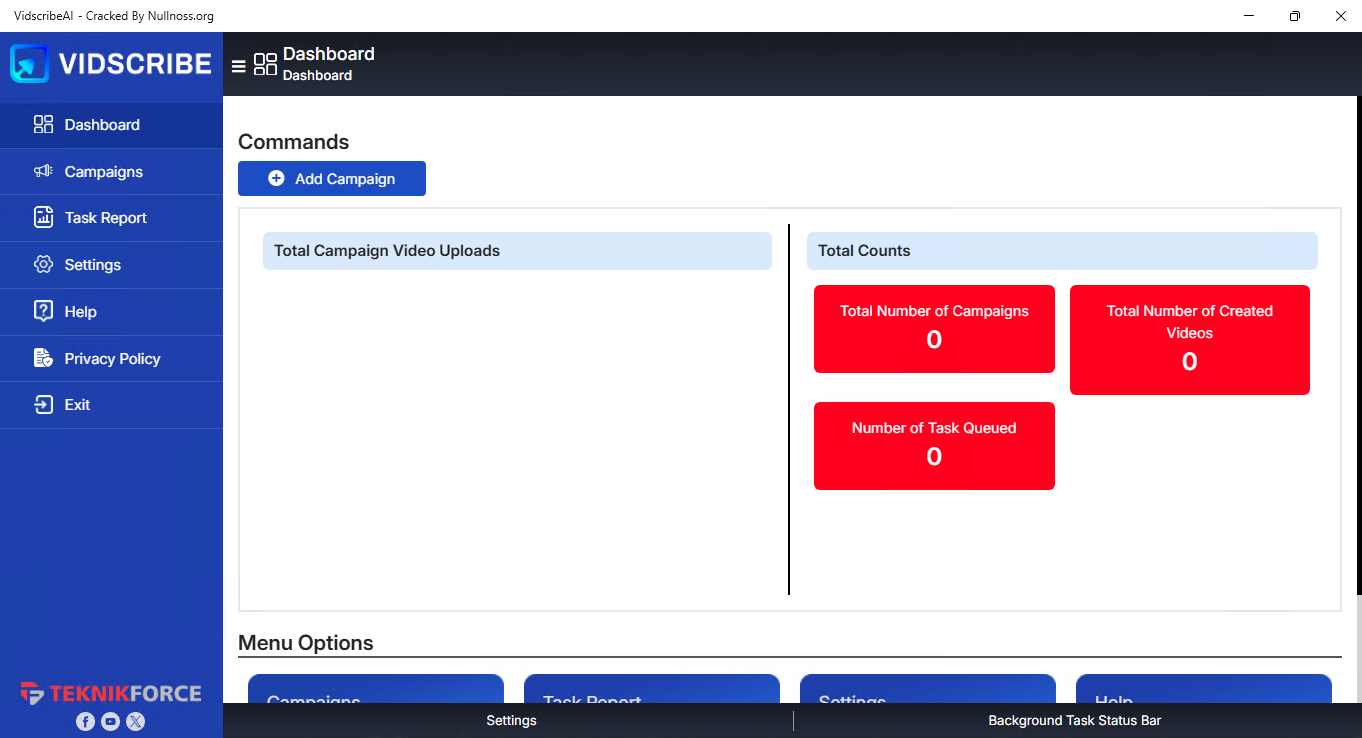Screen dimensions: 1362x738
Task: Click the Total Number of Created Videos card
Action: point(1190,340)
